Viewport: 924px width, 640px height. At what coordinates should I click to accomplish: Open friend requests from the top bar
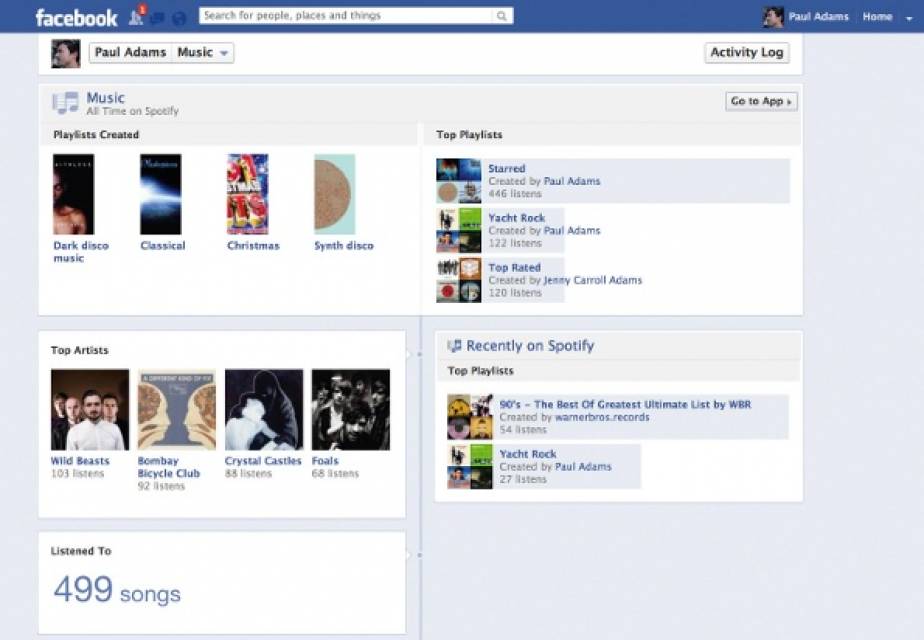[x=135, y=16]
